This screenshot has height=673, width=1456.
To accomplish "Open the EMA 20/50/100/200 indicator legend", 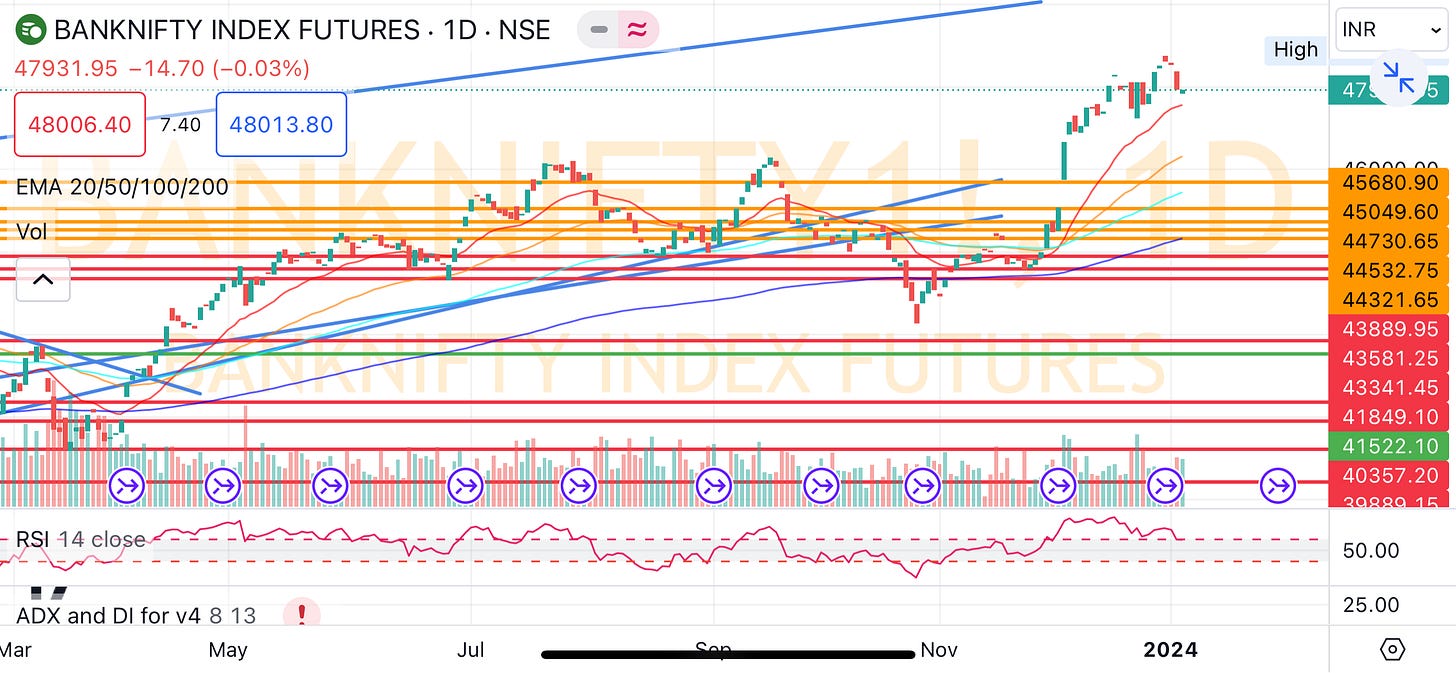I will click(x=122, y=187).
